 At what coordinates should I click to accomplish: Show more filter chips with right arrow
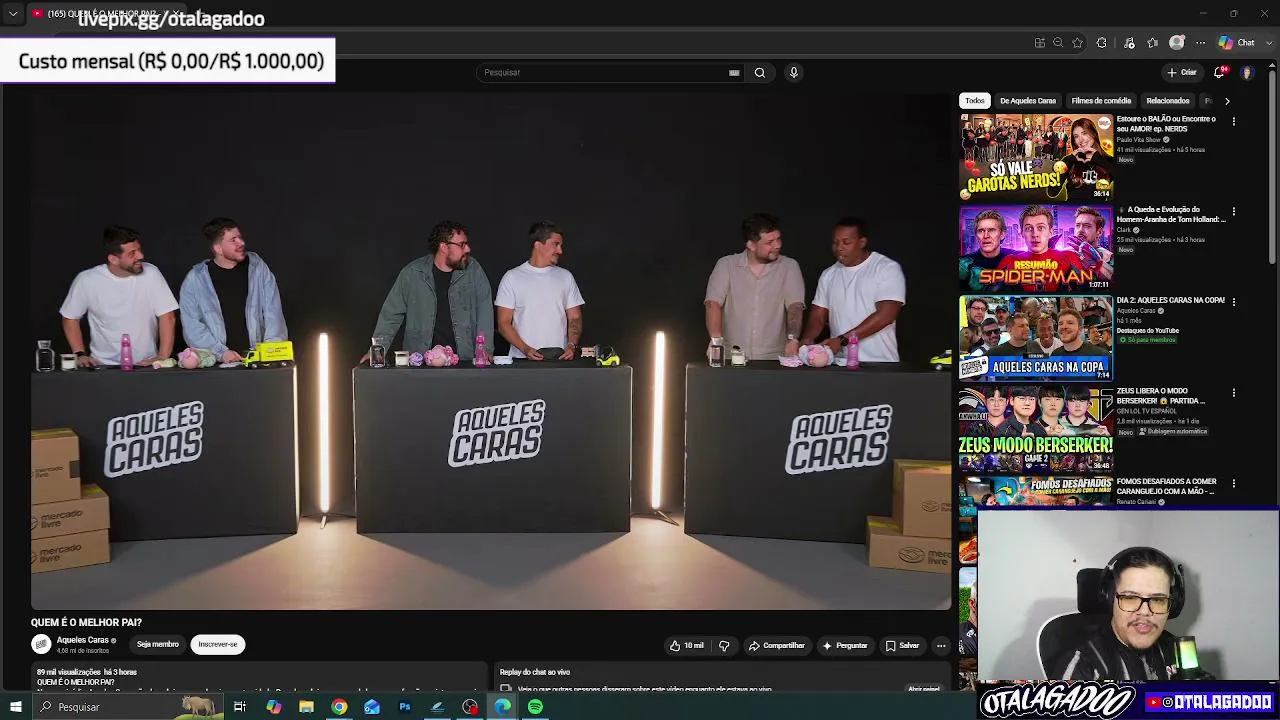click(1227, 101)
